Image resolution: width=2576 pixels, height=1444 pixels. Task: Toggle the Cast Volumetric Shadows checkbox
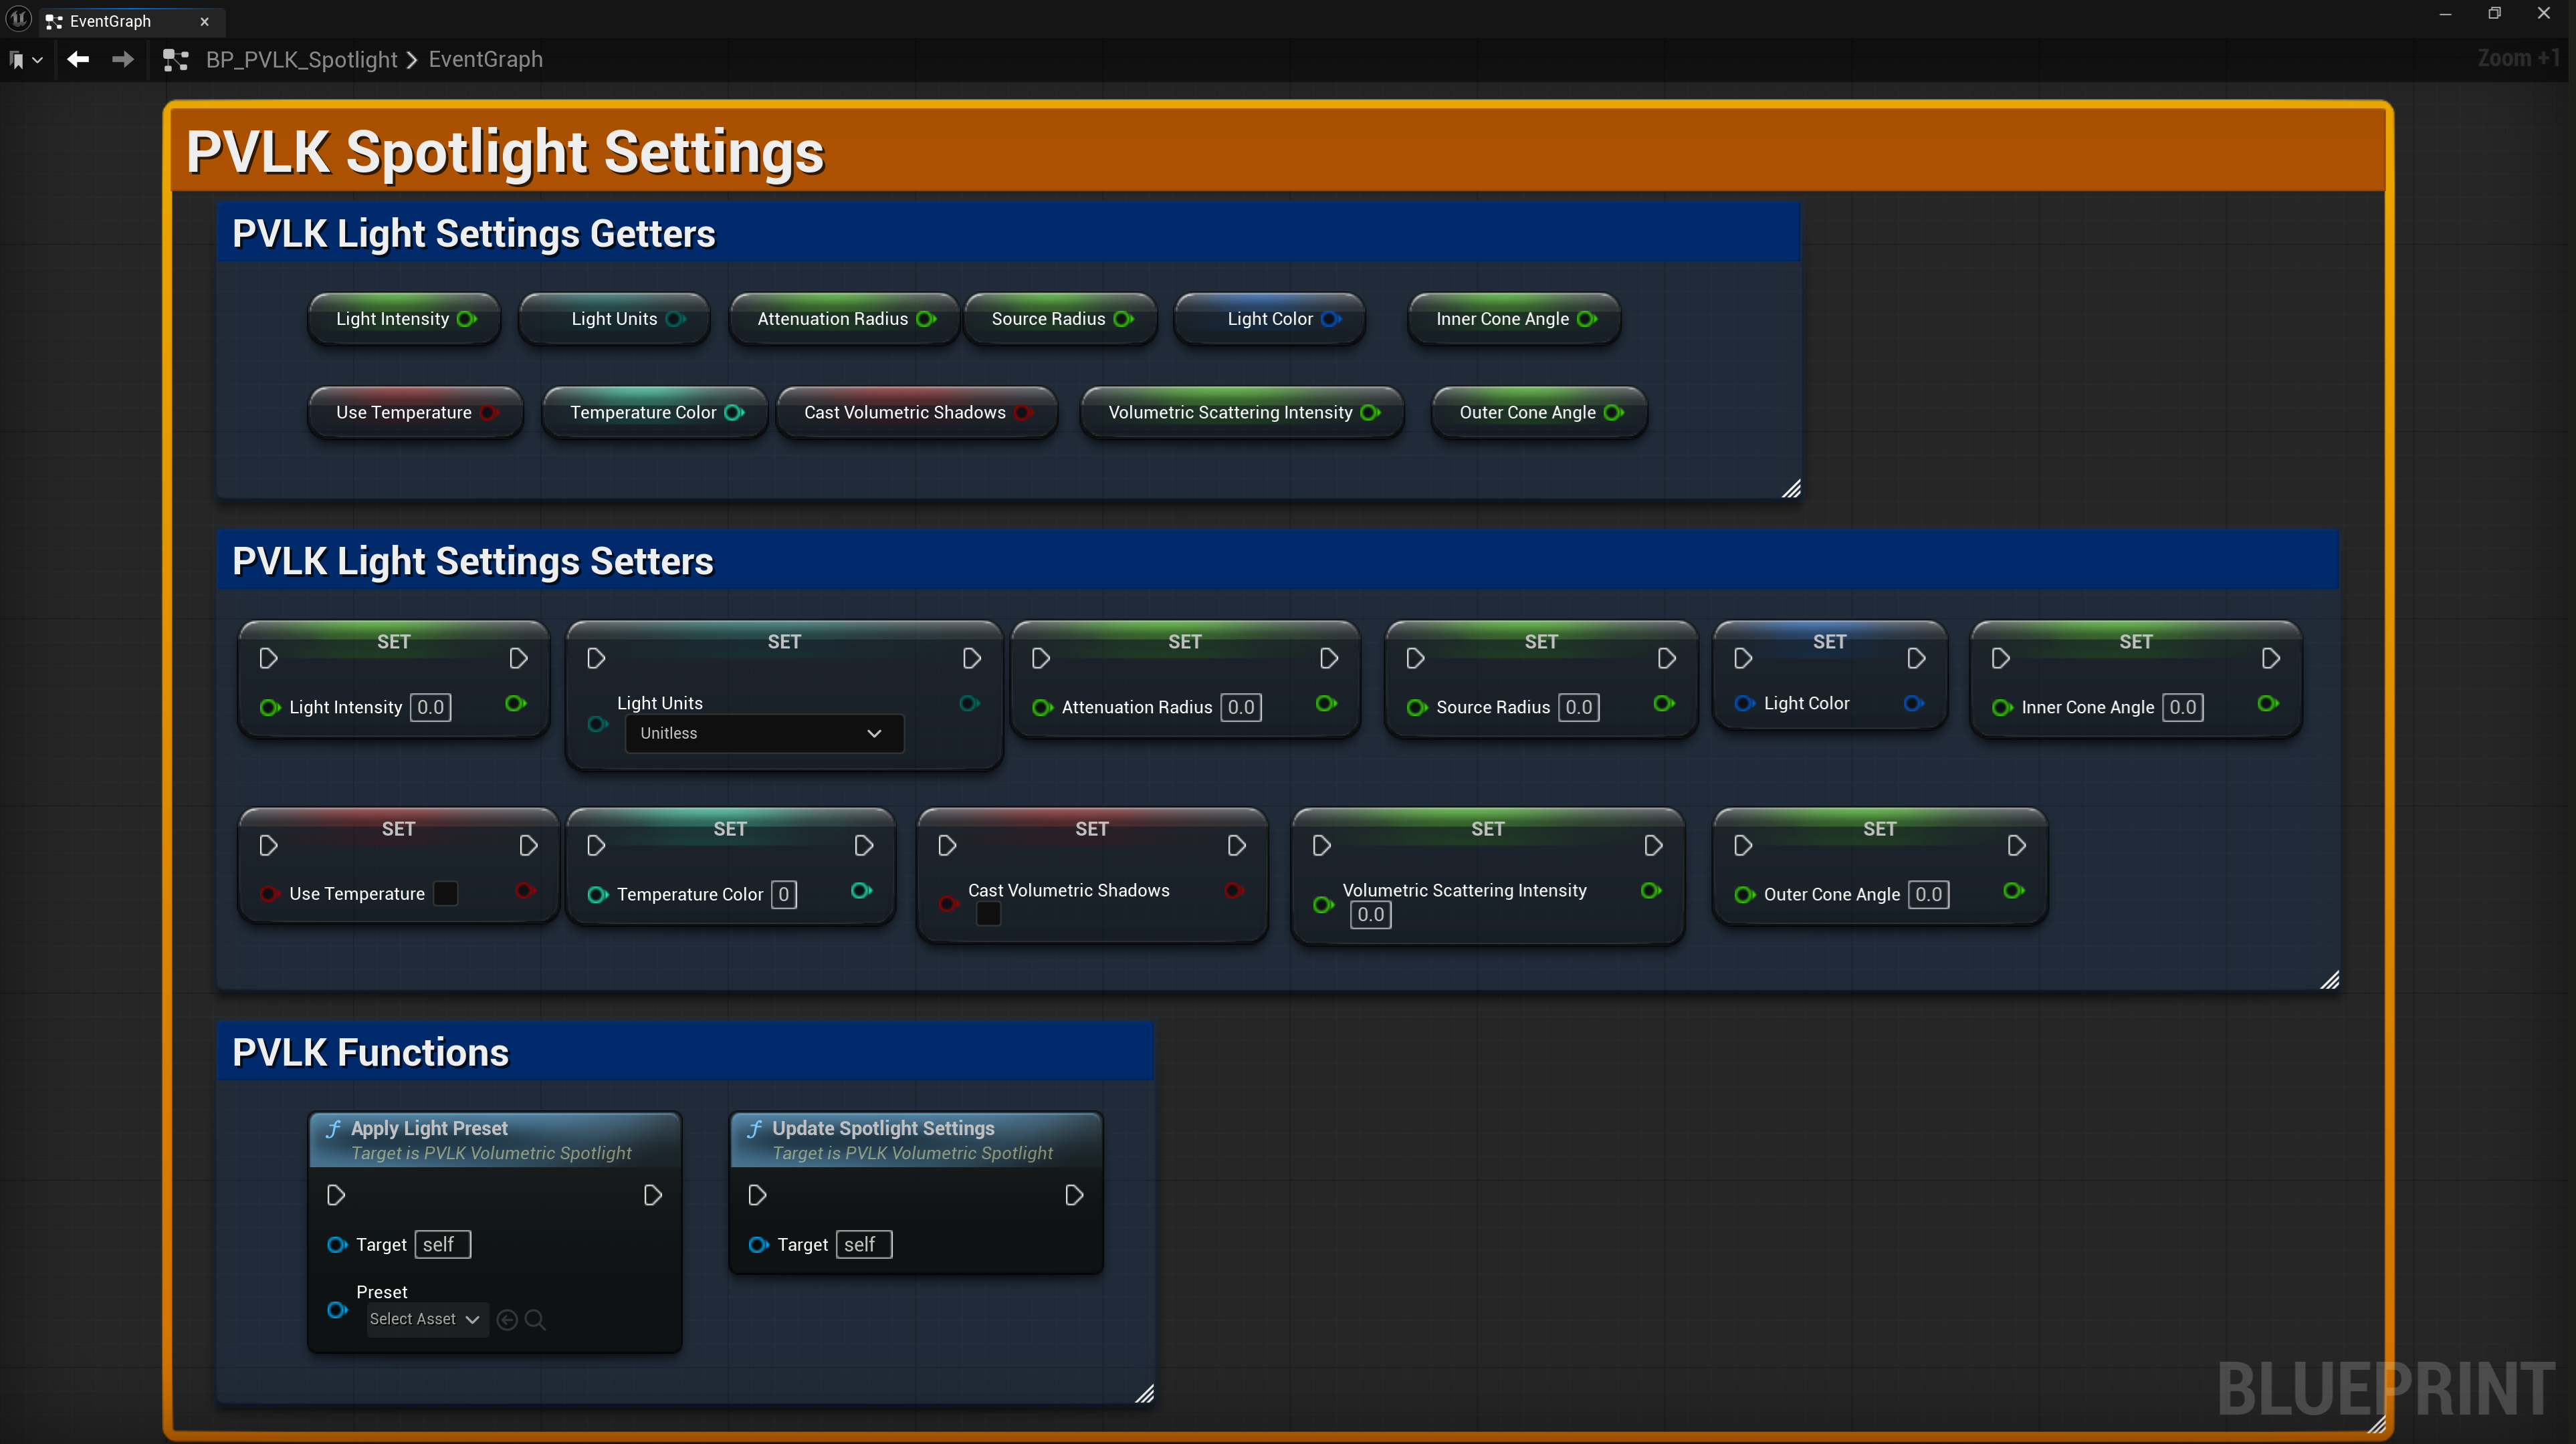[x=988, y=913]
